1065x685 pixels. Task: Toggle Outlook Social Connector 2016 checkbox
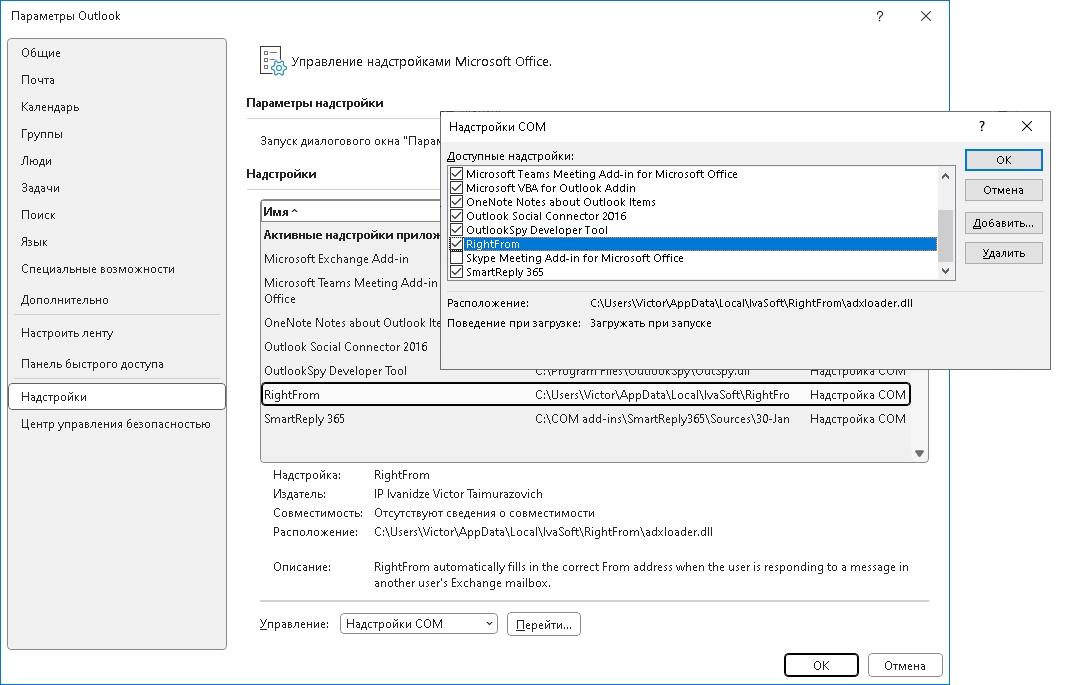[x=456, y=216]
